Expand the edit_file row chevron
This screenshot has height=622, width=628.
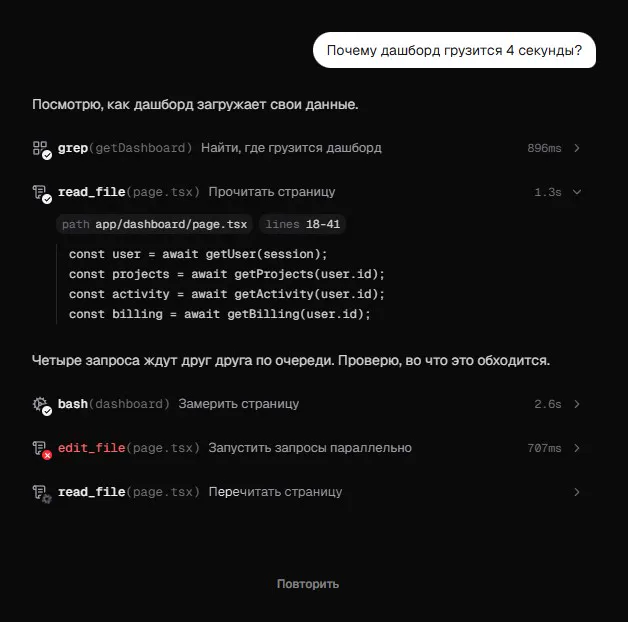tap(577, 448)
